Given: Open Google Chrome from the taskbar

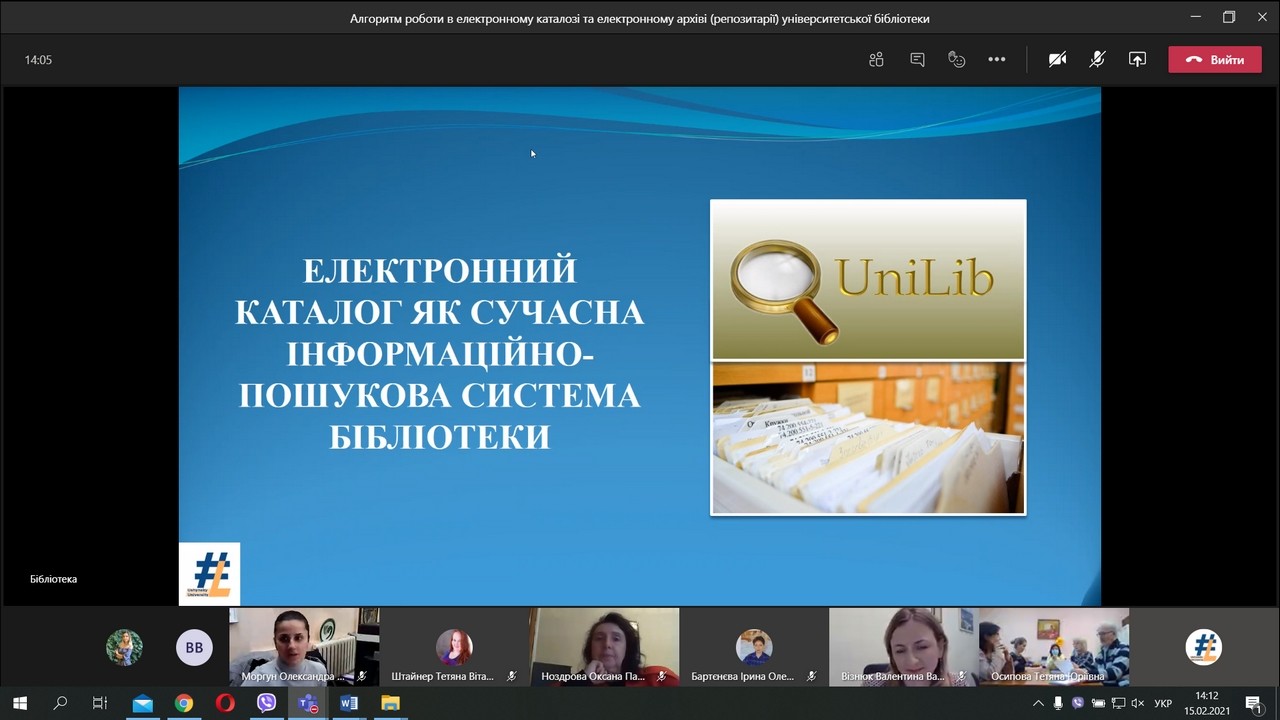Looking at the screenshot, I should pos(184,703).
